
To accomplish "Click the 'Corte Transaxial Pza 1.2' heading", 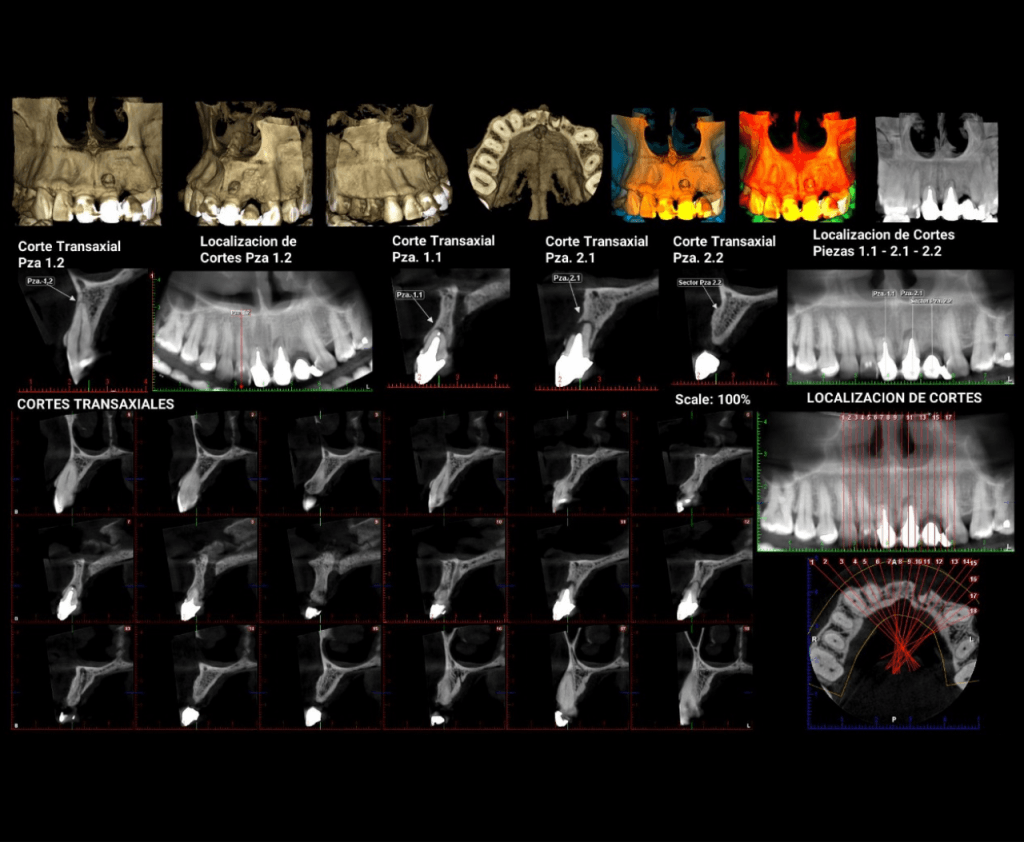I will pos(69,254).
